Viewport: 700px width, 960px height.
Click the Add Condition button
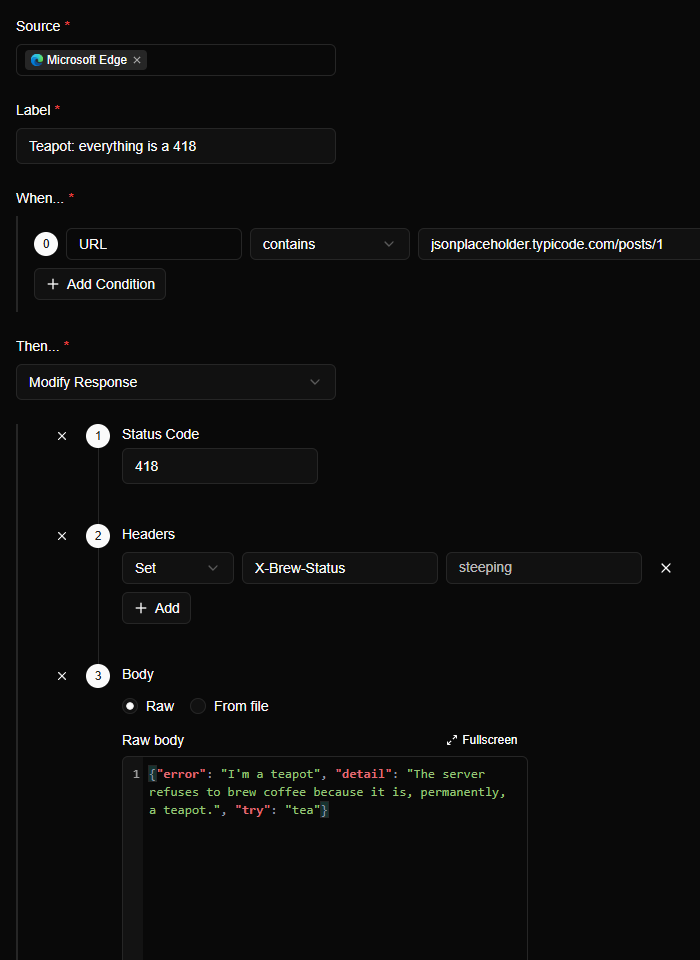coord(100,284)
